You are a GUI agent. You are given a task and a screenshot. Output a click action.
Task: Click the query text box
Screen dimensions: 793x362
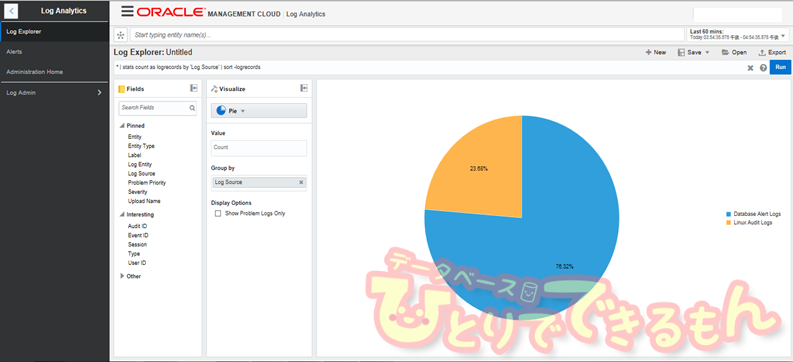(430, 67)
